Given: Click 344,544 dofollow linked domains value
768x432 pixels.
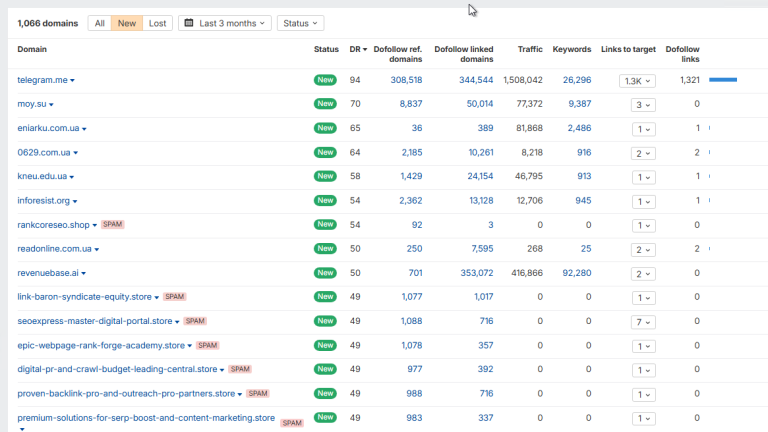Looking at the screenshot, I should pos(476,80).
